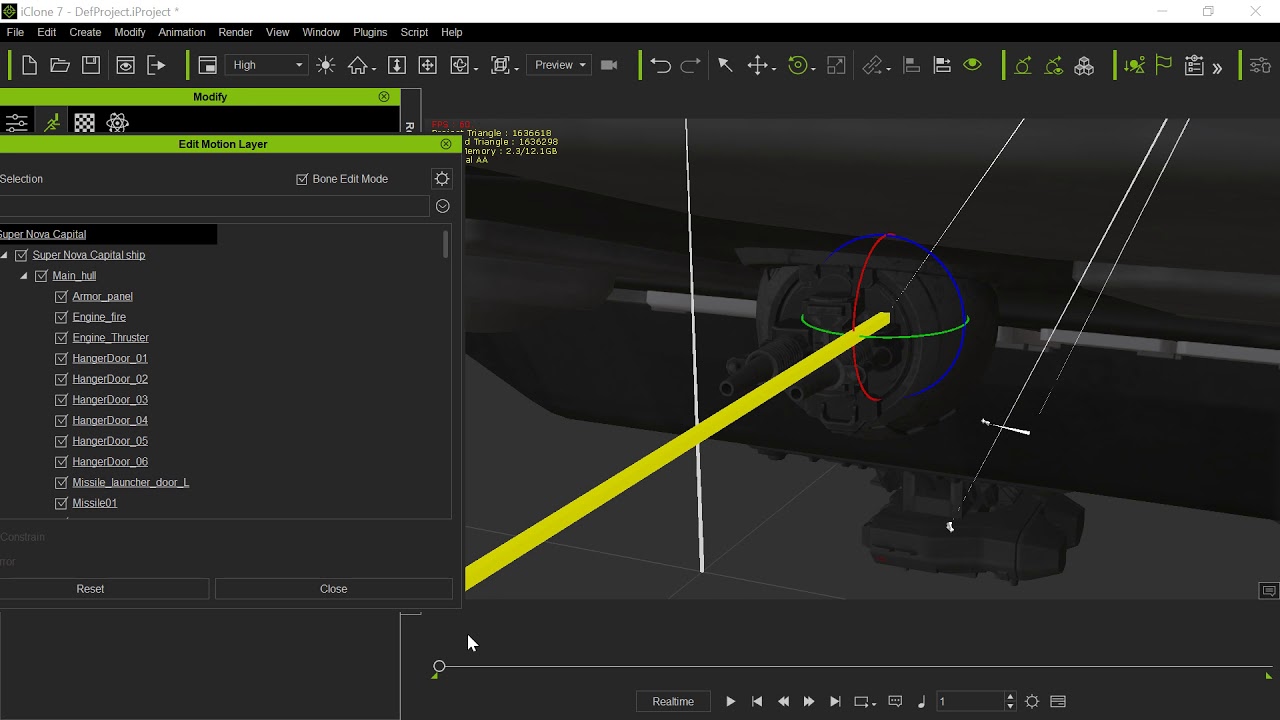Save project with floppy disk icon
The image size is (1280, 720).
click(91, 65)
